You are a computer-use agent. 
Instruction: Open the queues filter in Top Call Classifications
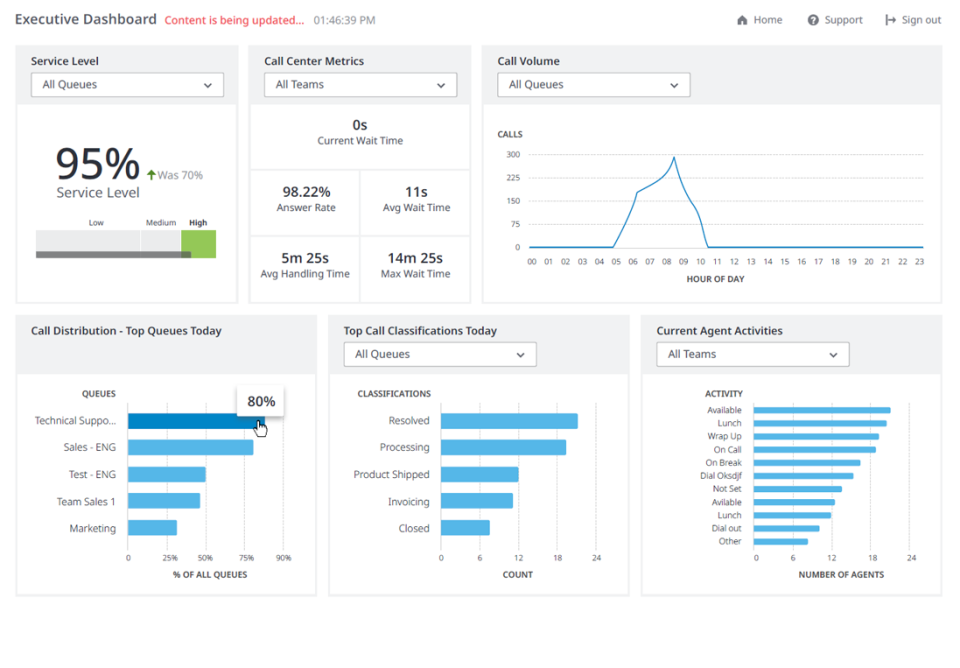point(439,354)
